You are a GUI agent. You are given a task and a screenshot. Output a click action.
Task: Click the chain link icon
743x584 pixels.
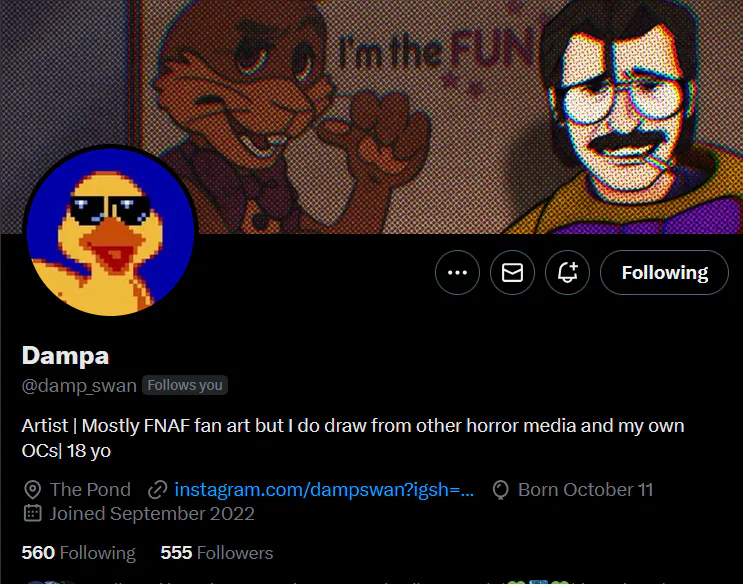(x=156, y=490)
